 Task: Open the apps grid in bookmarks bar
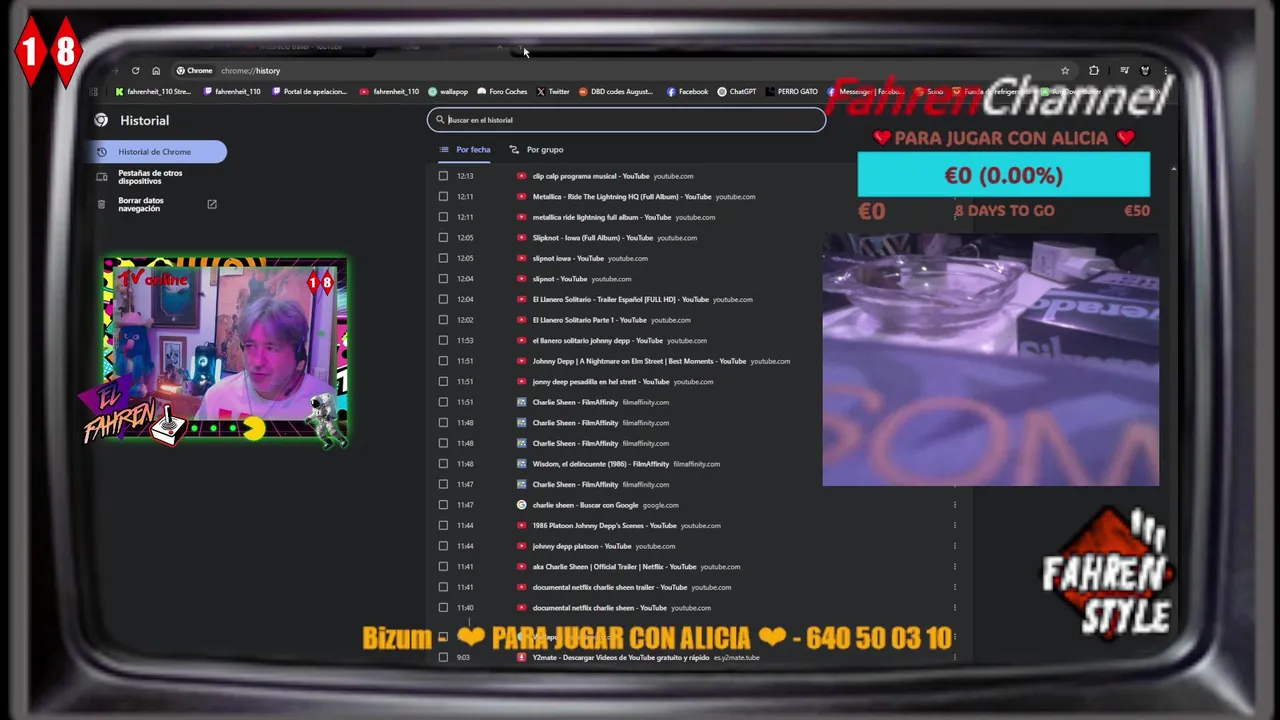coord(94,92)
